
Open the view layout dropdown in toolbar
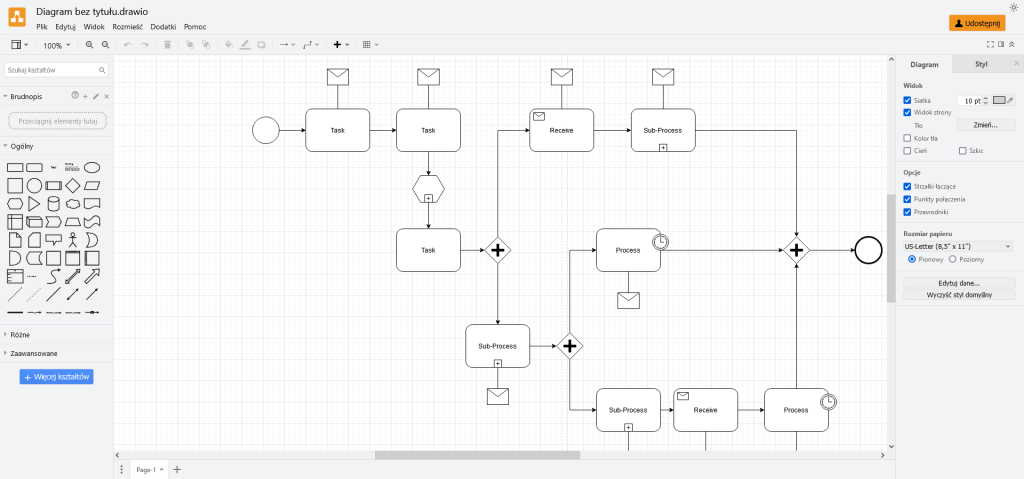tap(20, 45)
